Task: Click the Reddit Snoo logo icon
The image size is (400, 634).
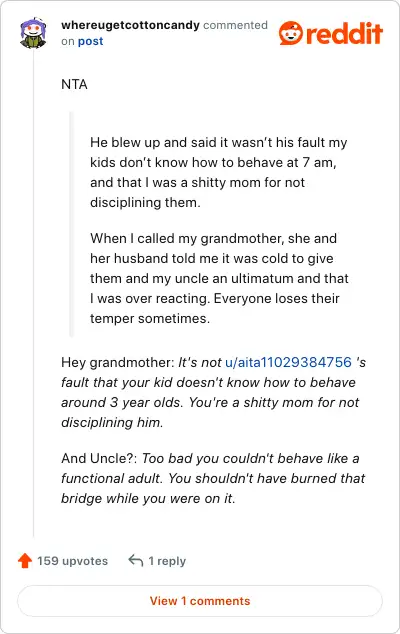Action: point(291,33)
